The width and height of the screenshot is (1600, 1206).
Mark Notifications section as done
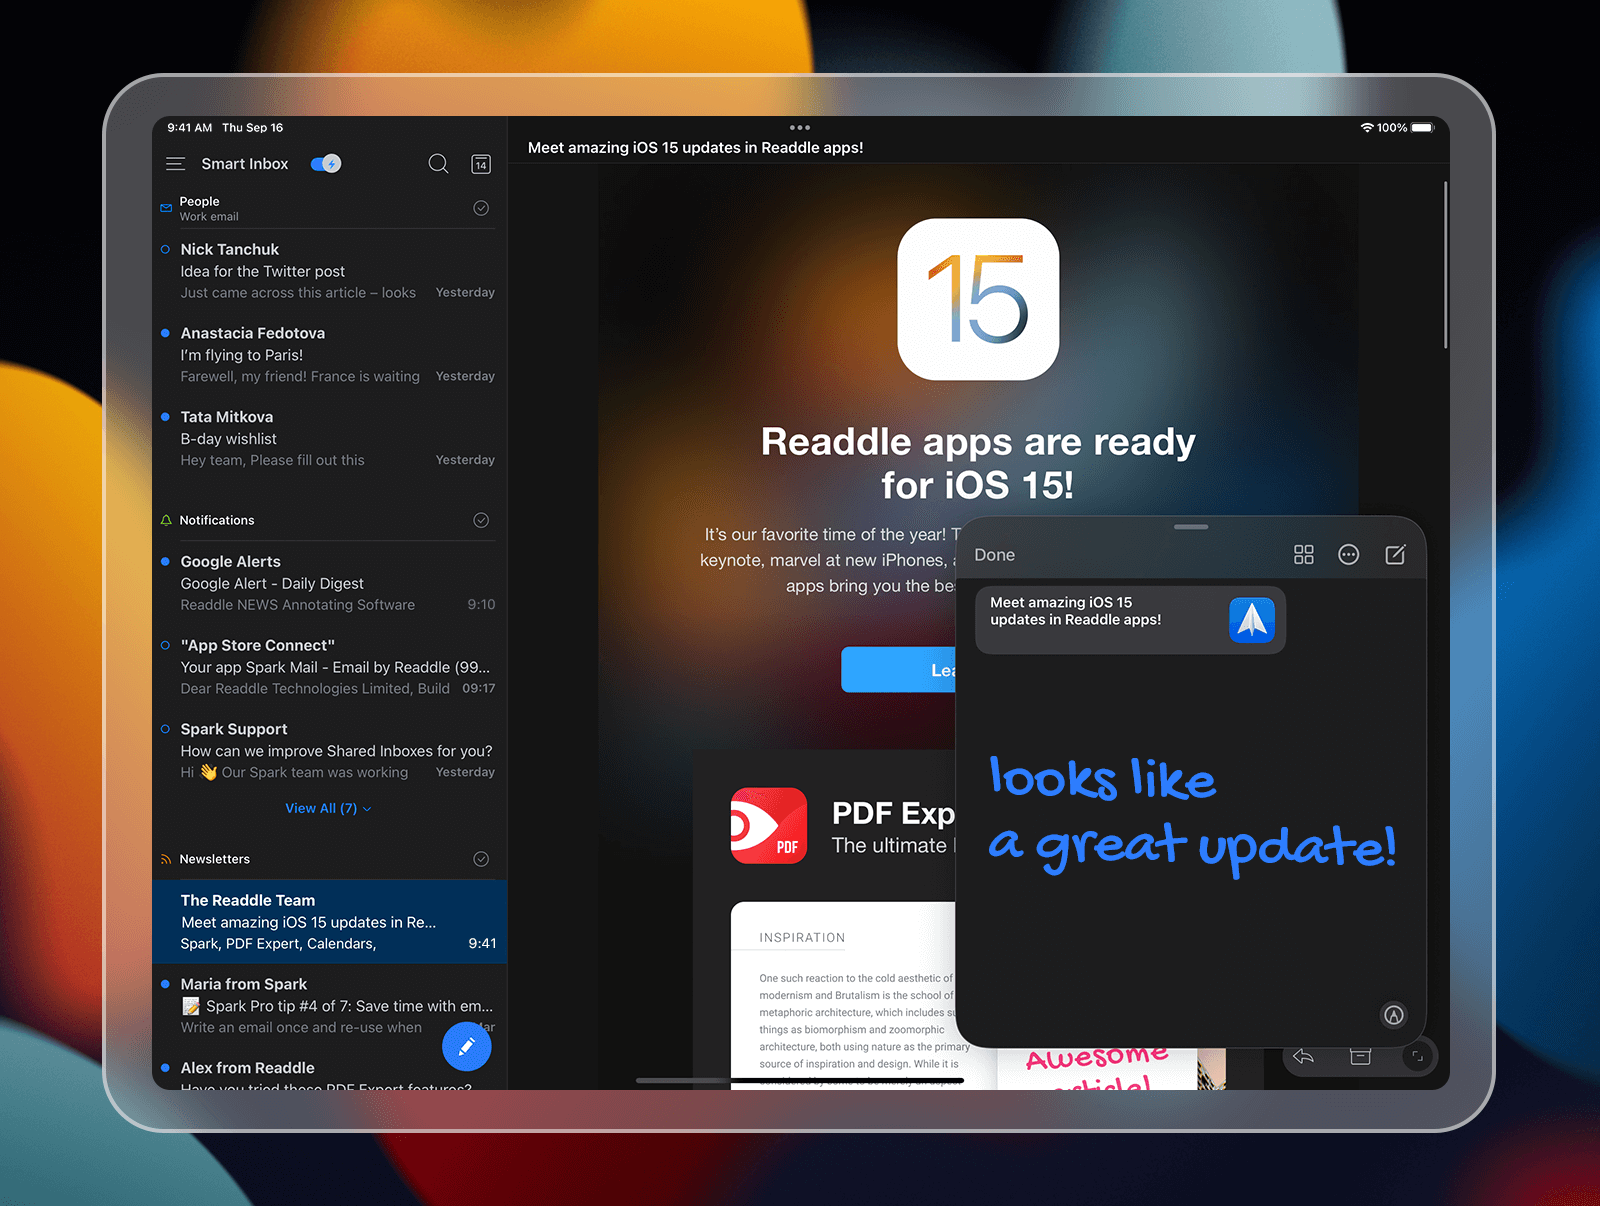point(481,520)
